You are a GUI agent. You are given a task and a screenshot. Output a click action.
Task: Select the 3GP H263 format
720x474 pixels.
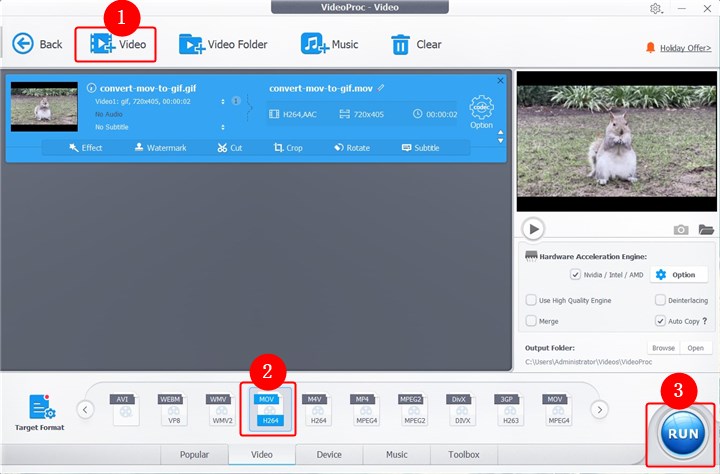pos(509,409)
